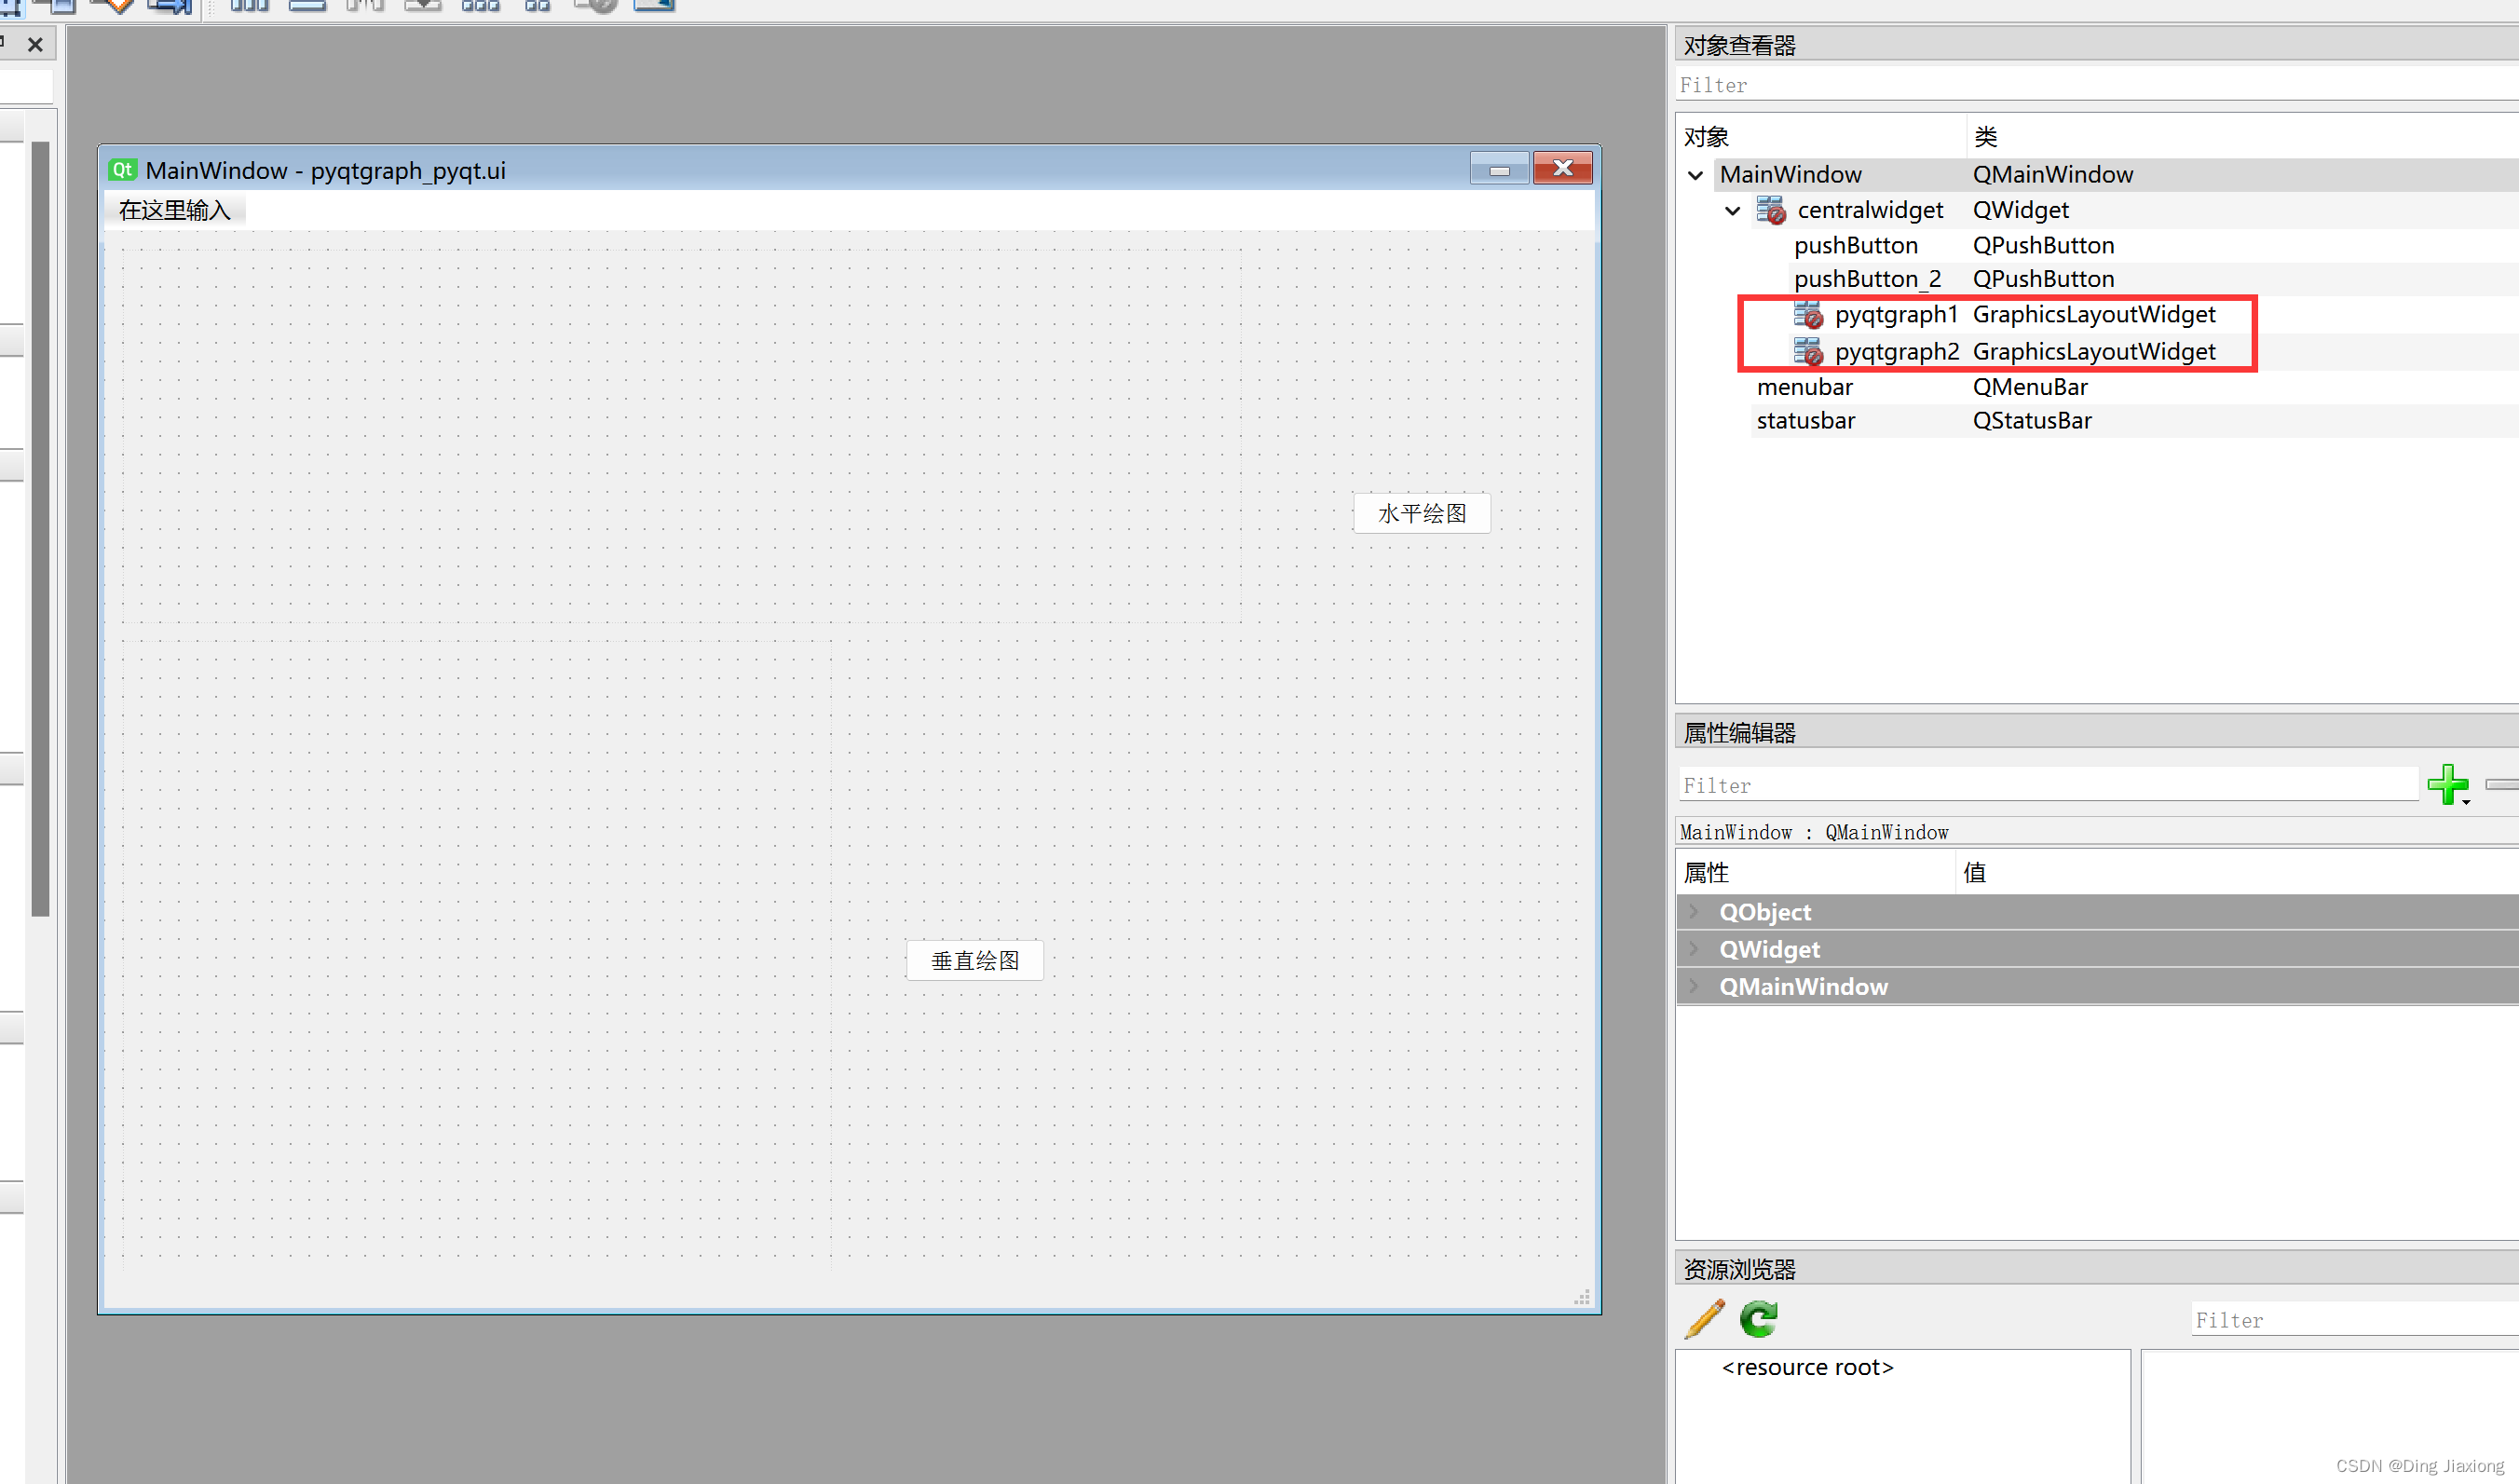The image size is (2519, 1484).
Task: Close the pyqtgraph_pyqt.ui form window
Action: click(1563, 168)
